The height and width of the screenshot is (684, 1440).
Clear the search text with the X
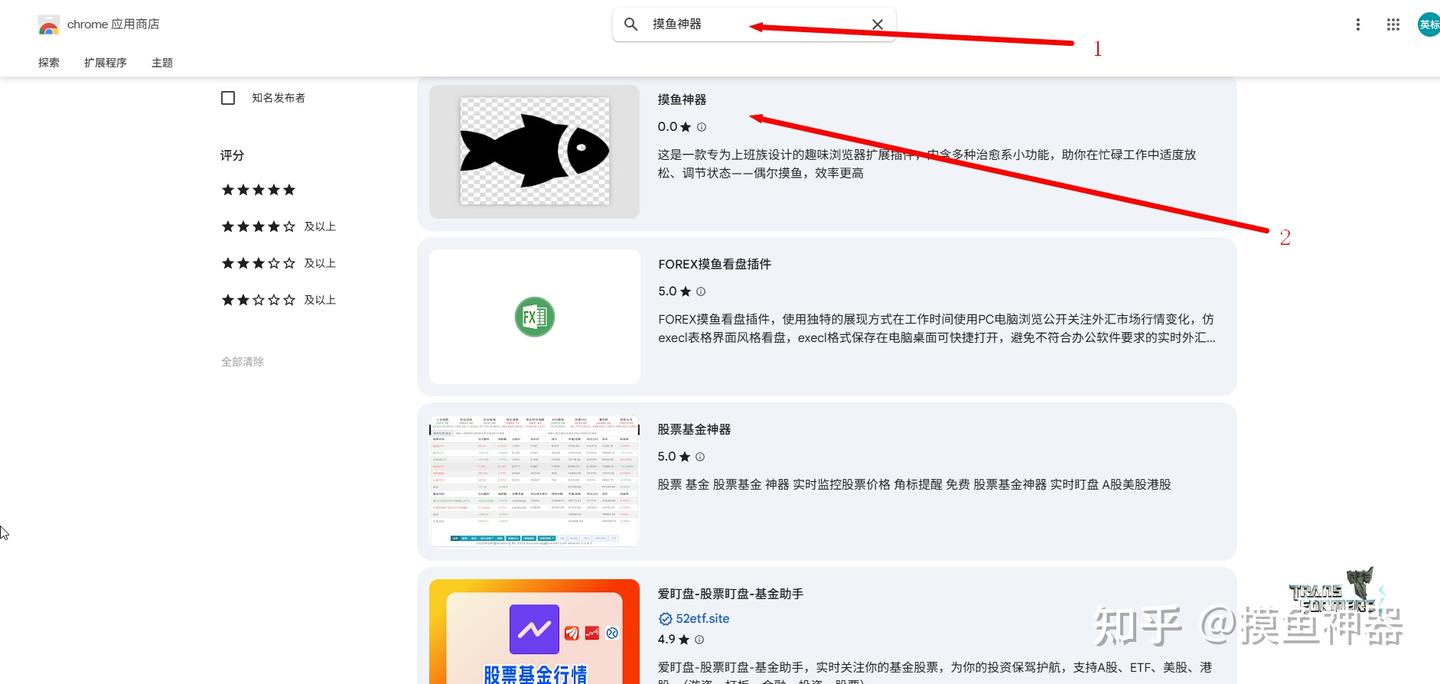tap(877, 24)
